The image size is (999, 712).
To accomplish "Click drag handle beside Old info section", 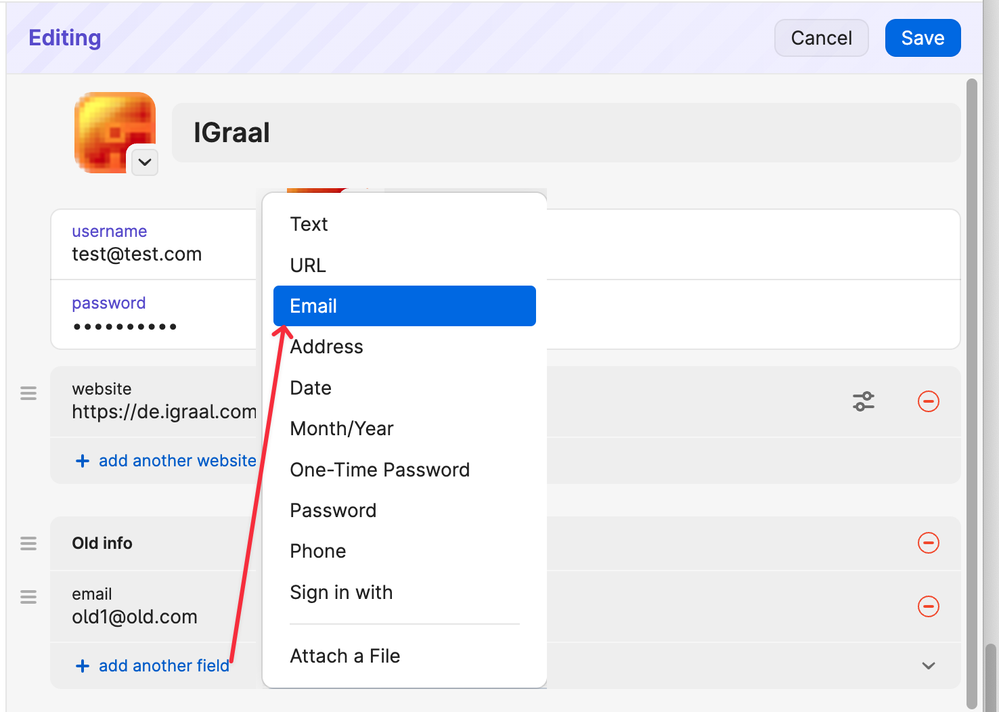I will pyautogui.click(x=28, y=543).
